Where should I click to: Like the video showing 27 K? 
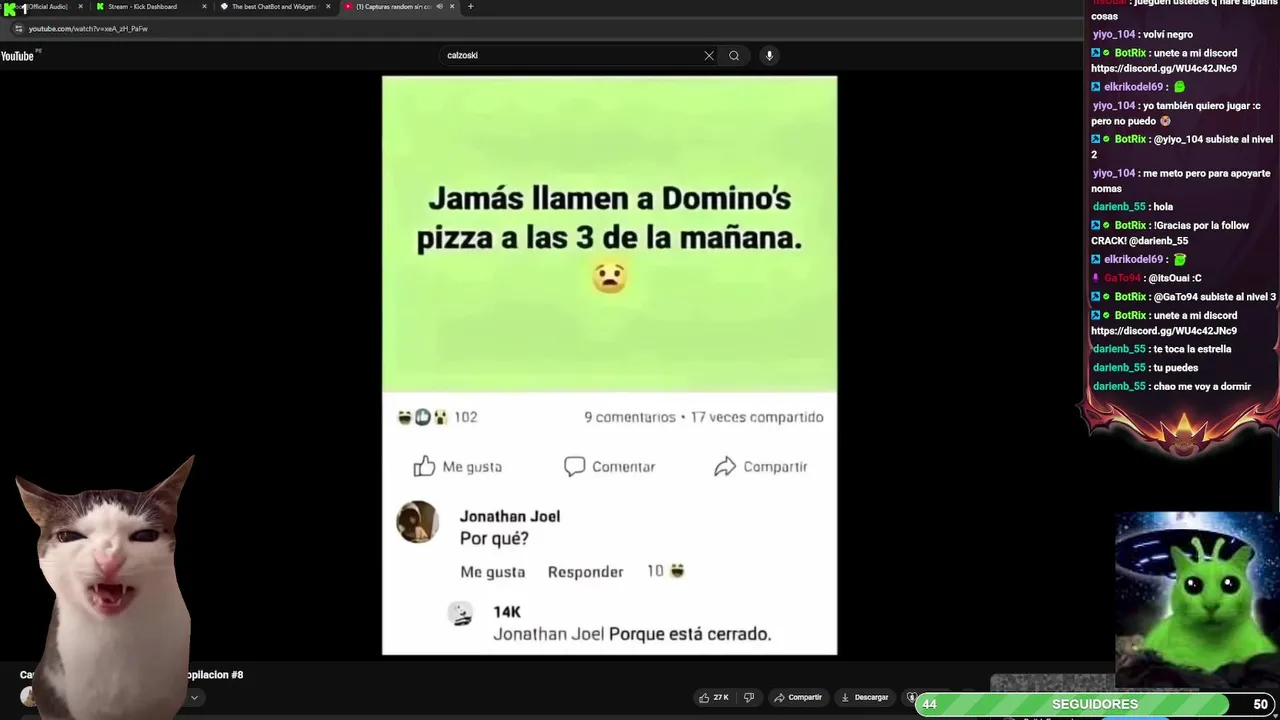[x=714, y=697]
